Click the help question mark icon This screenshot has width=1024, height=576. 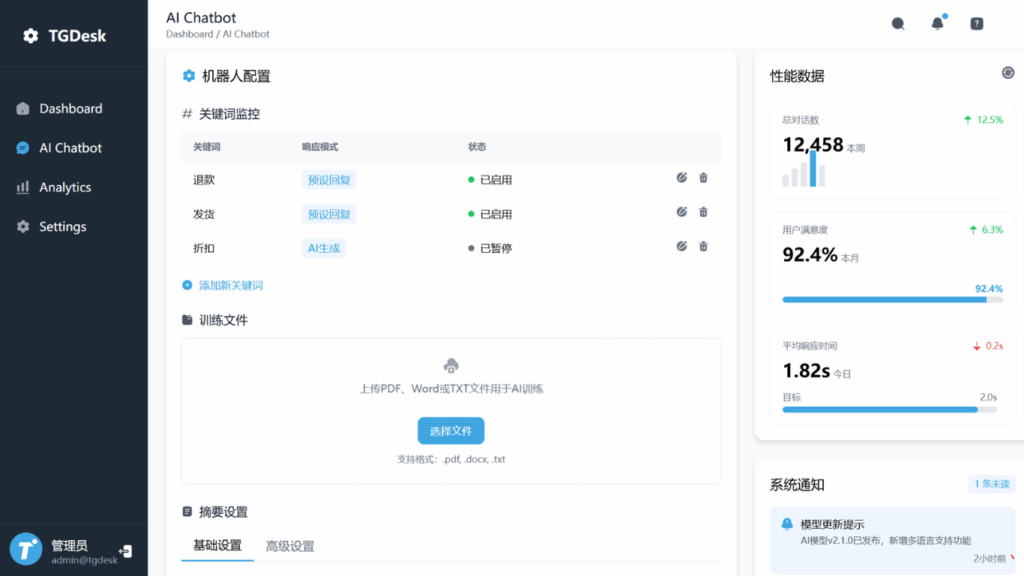click(977, 24)
